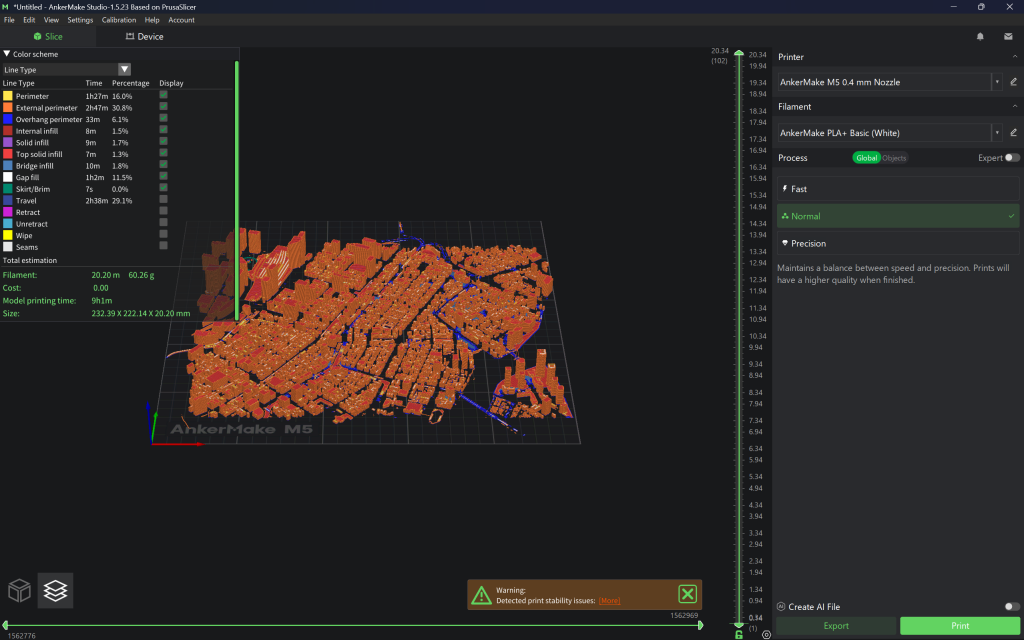Edit the filament preset with pencil icon
The height and width of the screenshot is (640, 1024).
[x=1013, y=132]
